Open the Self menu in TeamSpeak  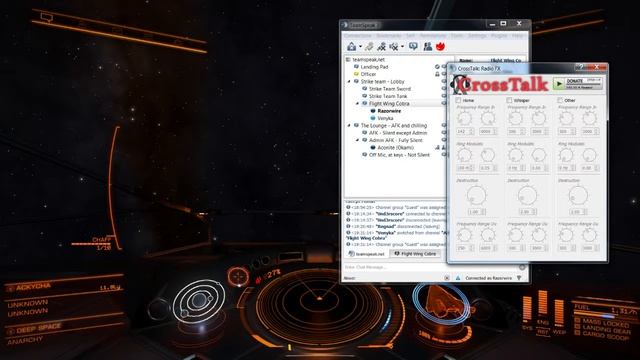[x=410, y=36]
